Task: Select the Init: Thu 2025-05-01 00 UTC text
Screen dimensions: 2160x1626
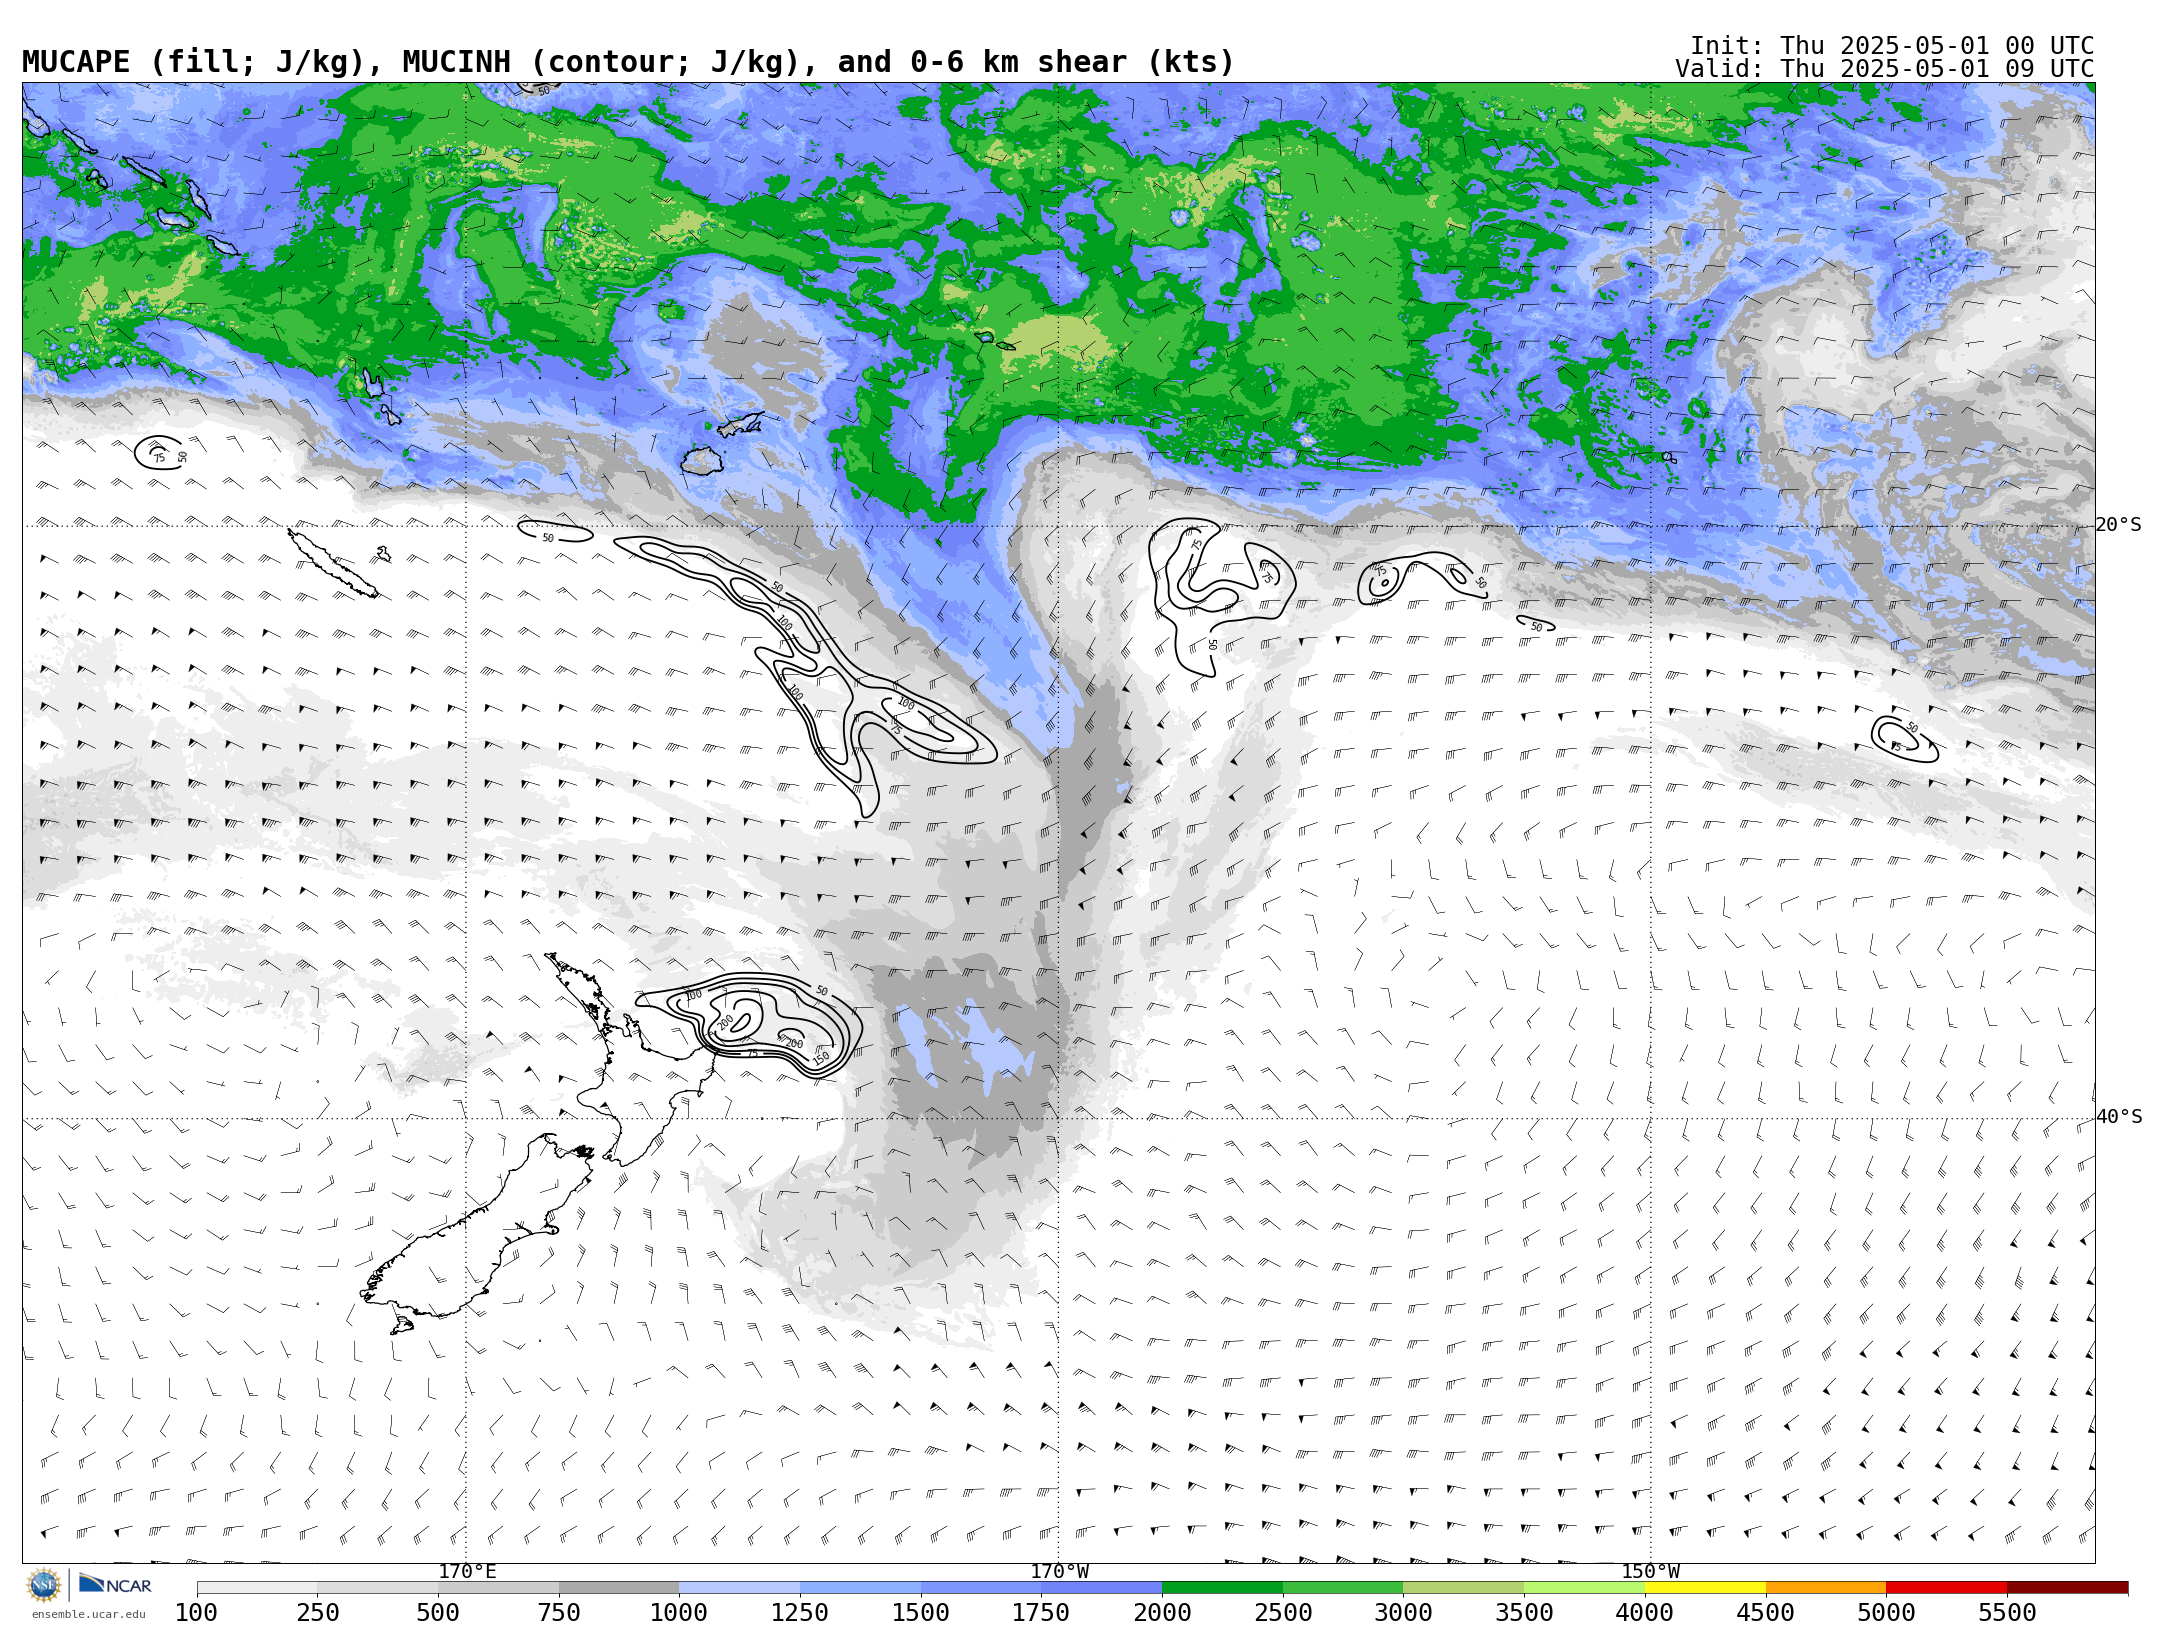Action: 1892,46
